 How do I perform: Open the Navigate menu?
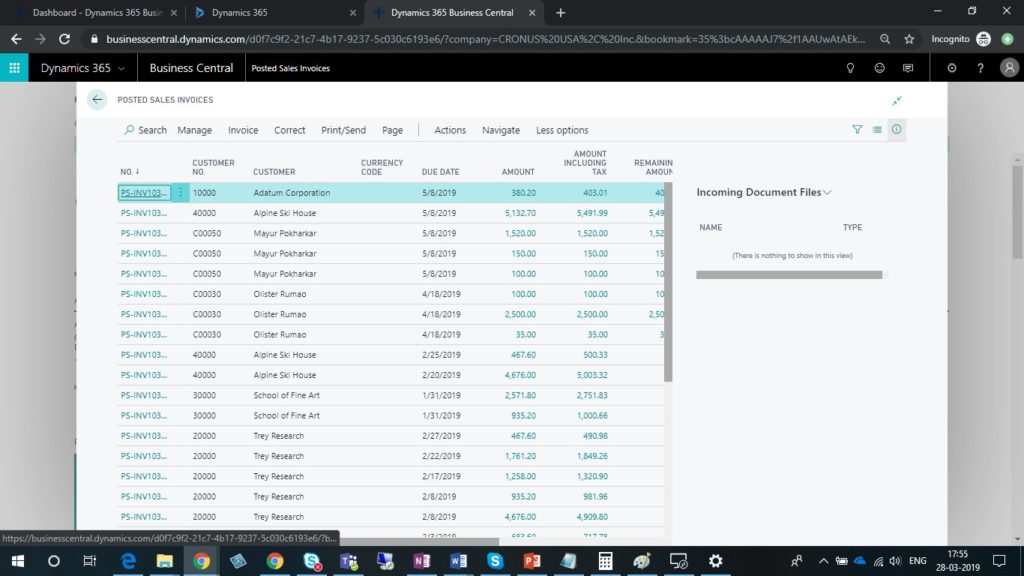pyautogui.click(x=501, y=130)
